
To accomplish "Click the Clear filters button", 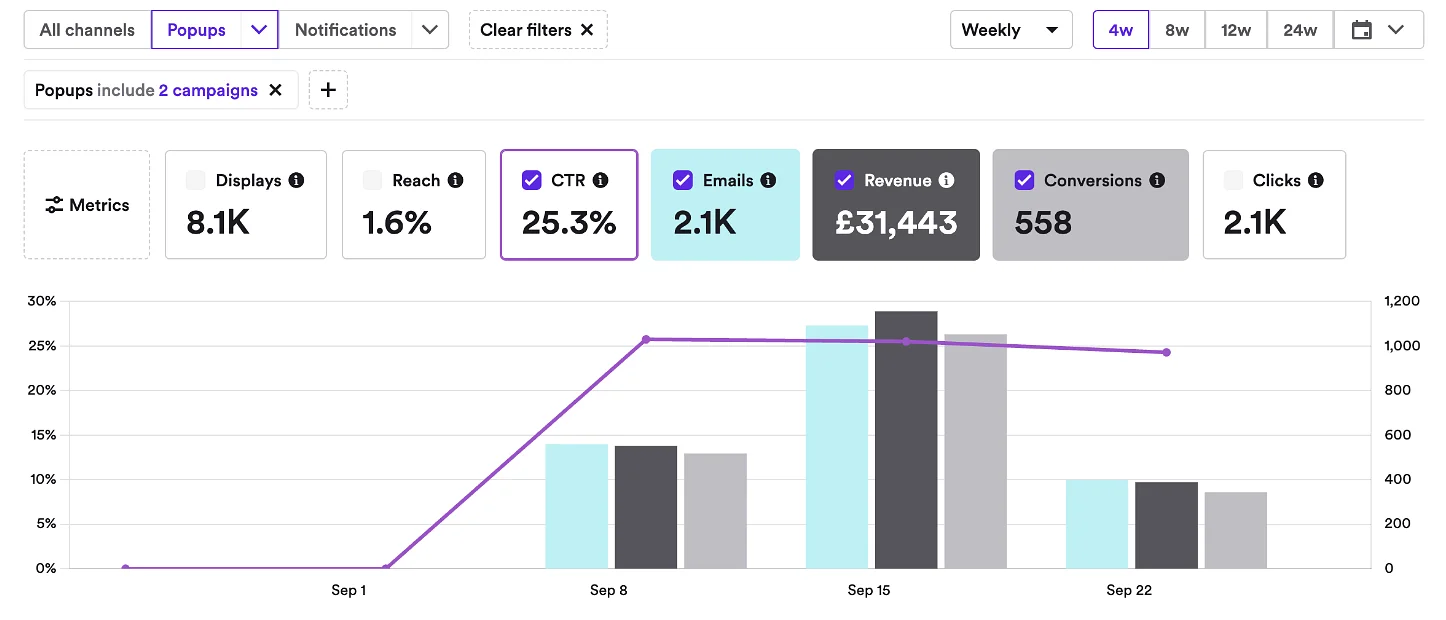I will pyautogui.click(x=538, y=30).
